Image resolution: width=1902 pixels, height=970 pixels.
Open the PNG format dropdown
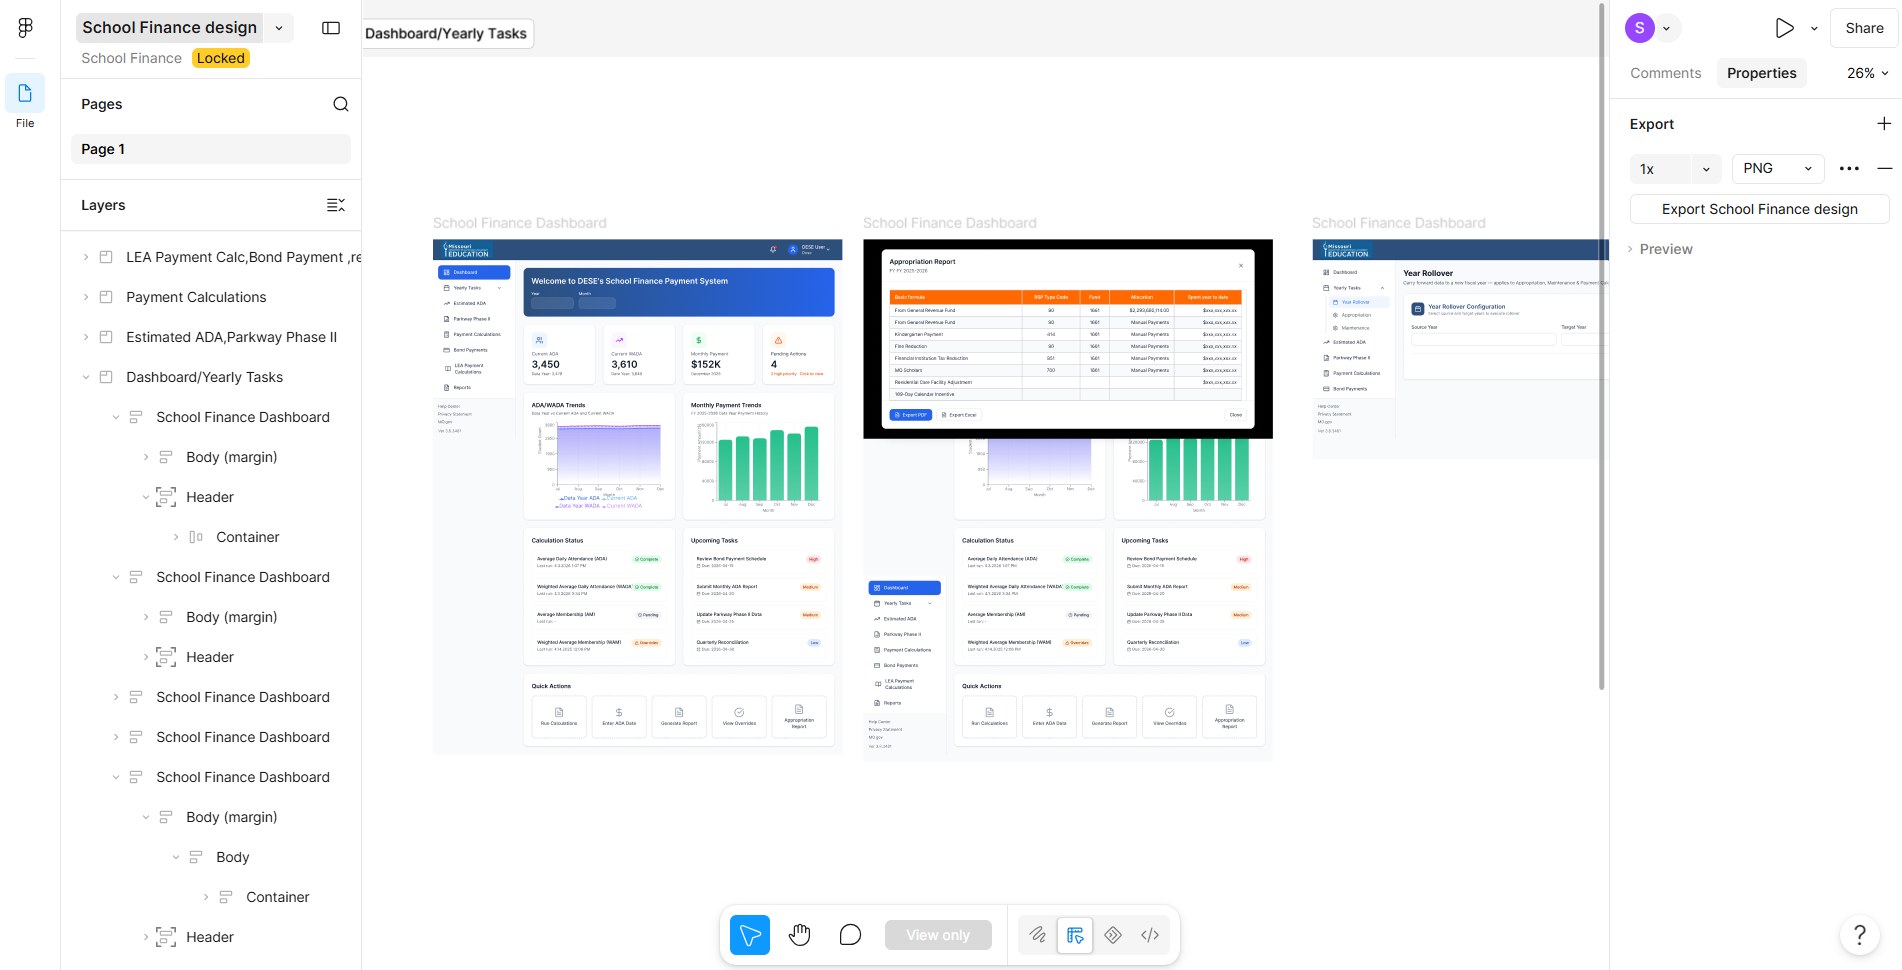coord(1778,169)
